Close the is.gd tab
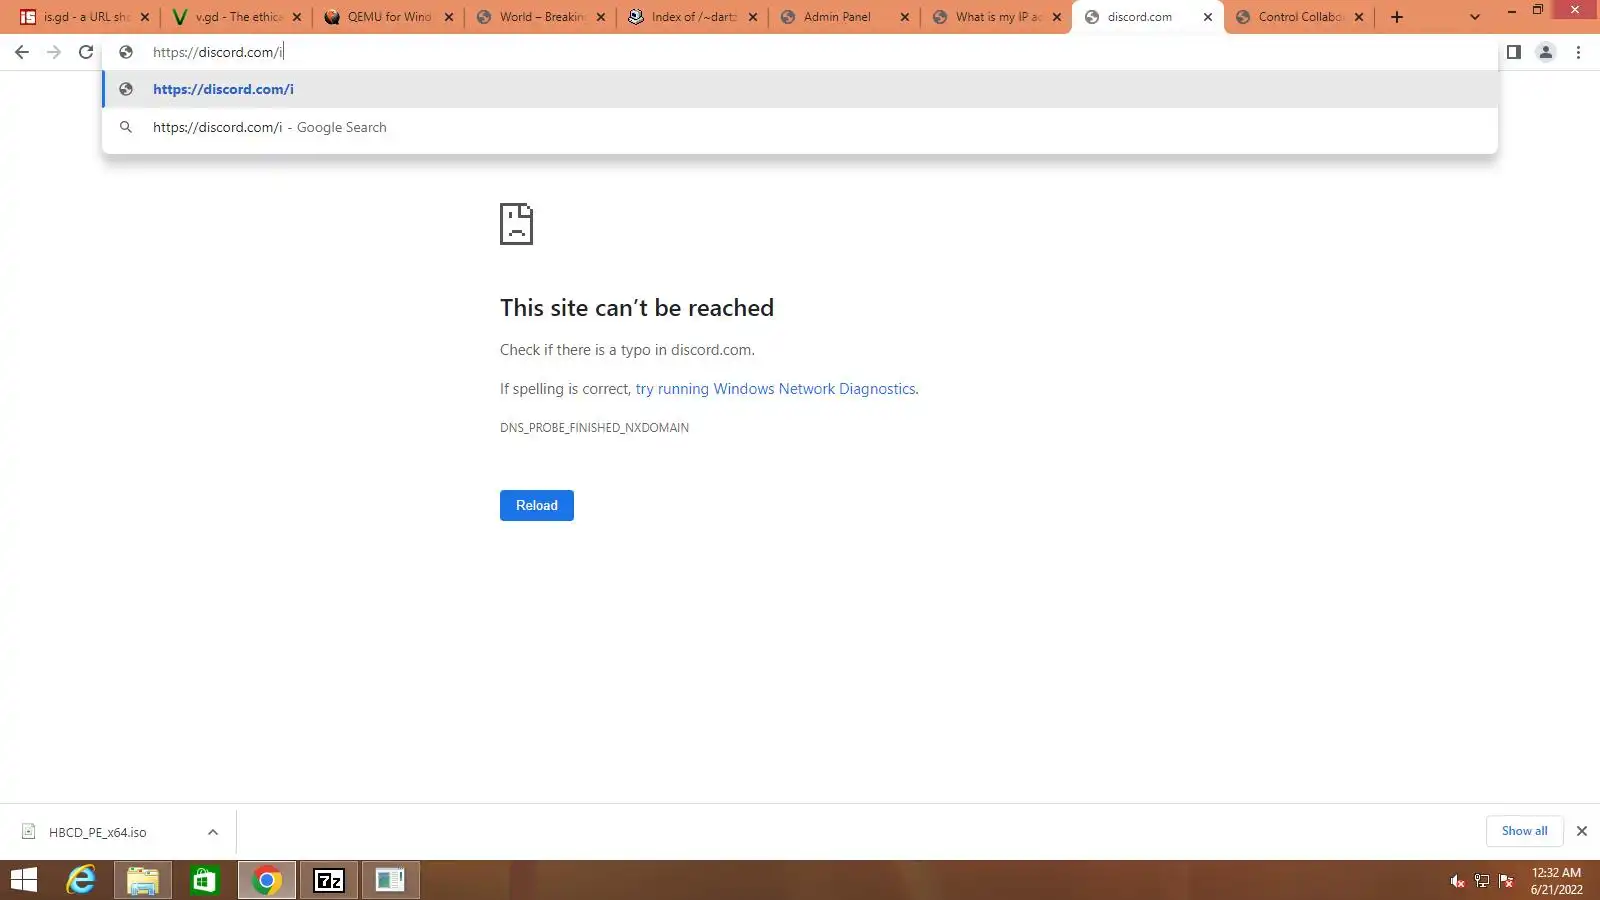 click(x=145, y=17)
